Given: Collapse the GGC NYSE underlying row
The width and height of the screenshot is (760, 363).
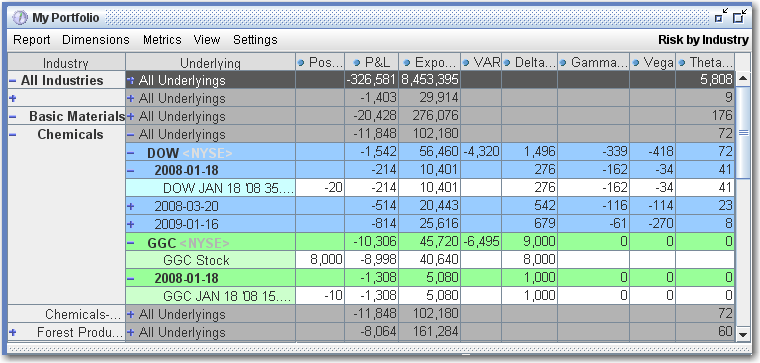Looking at the screenshot, I should pyautogui.click(x=131, y=242).
